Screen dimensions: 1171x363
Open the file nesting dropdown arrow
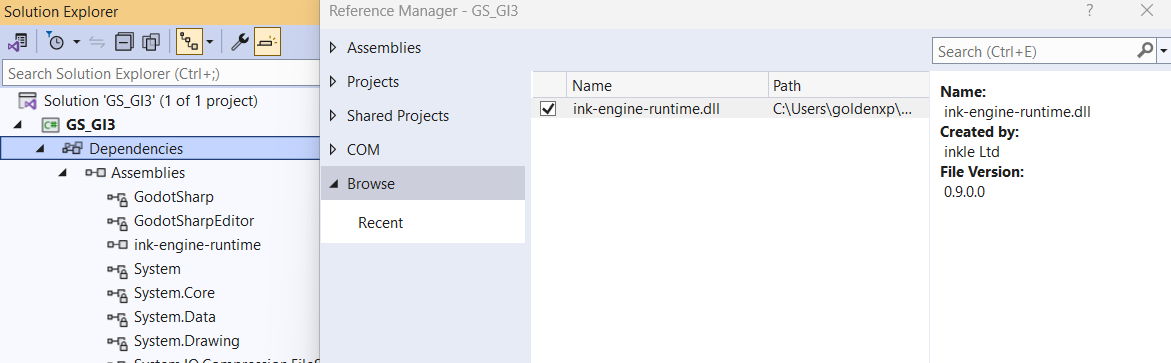coord(210,43)
